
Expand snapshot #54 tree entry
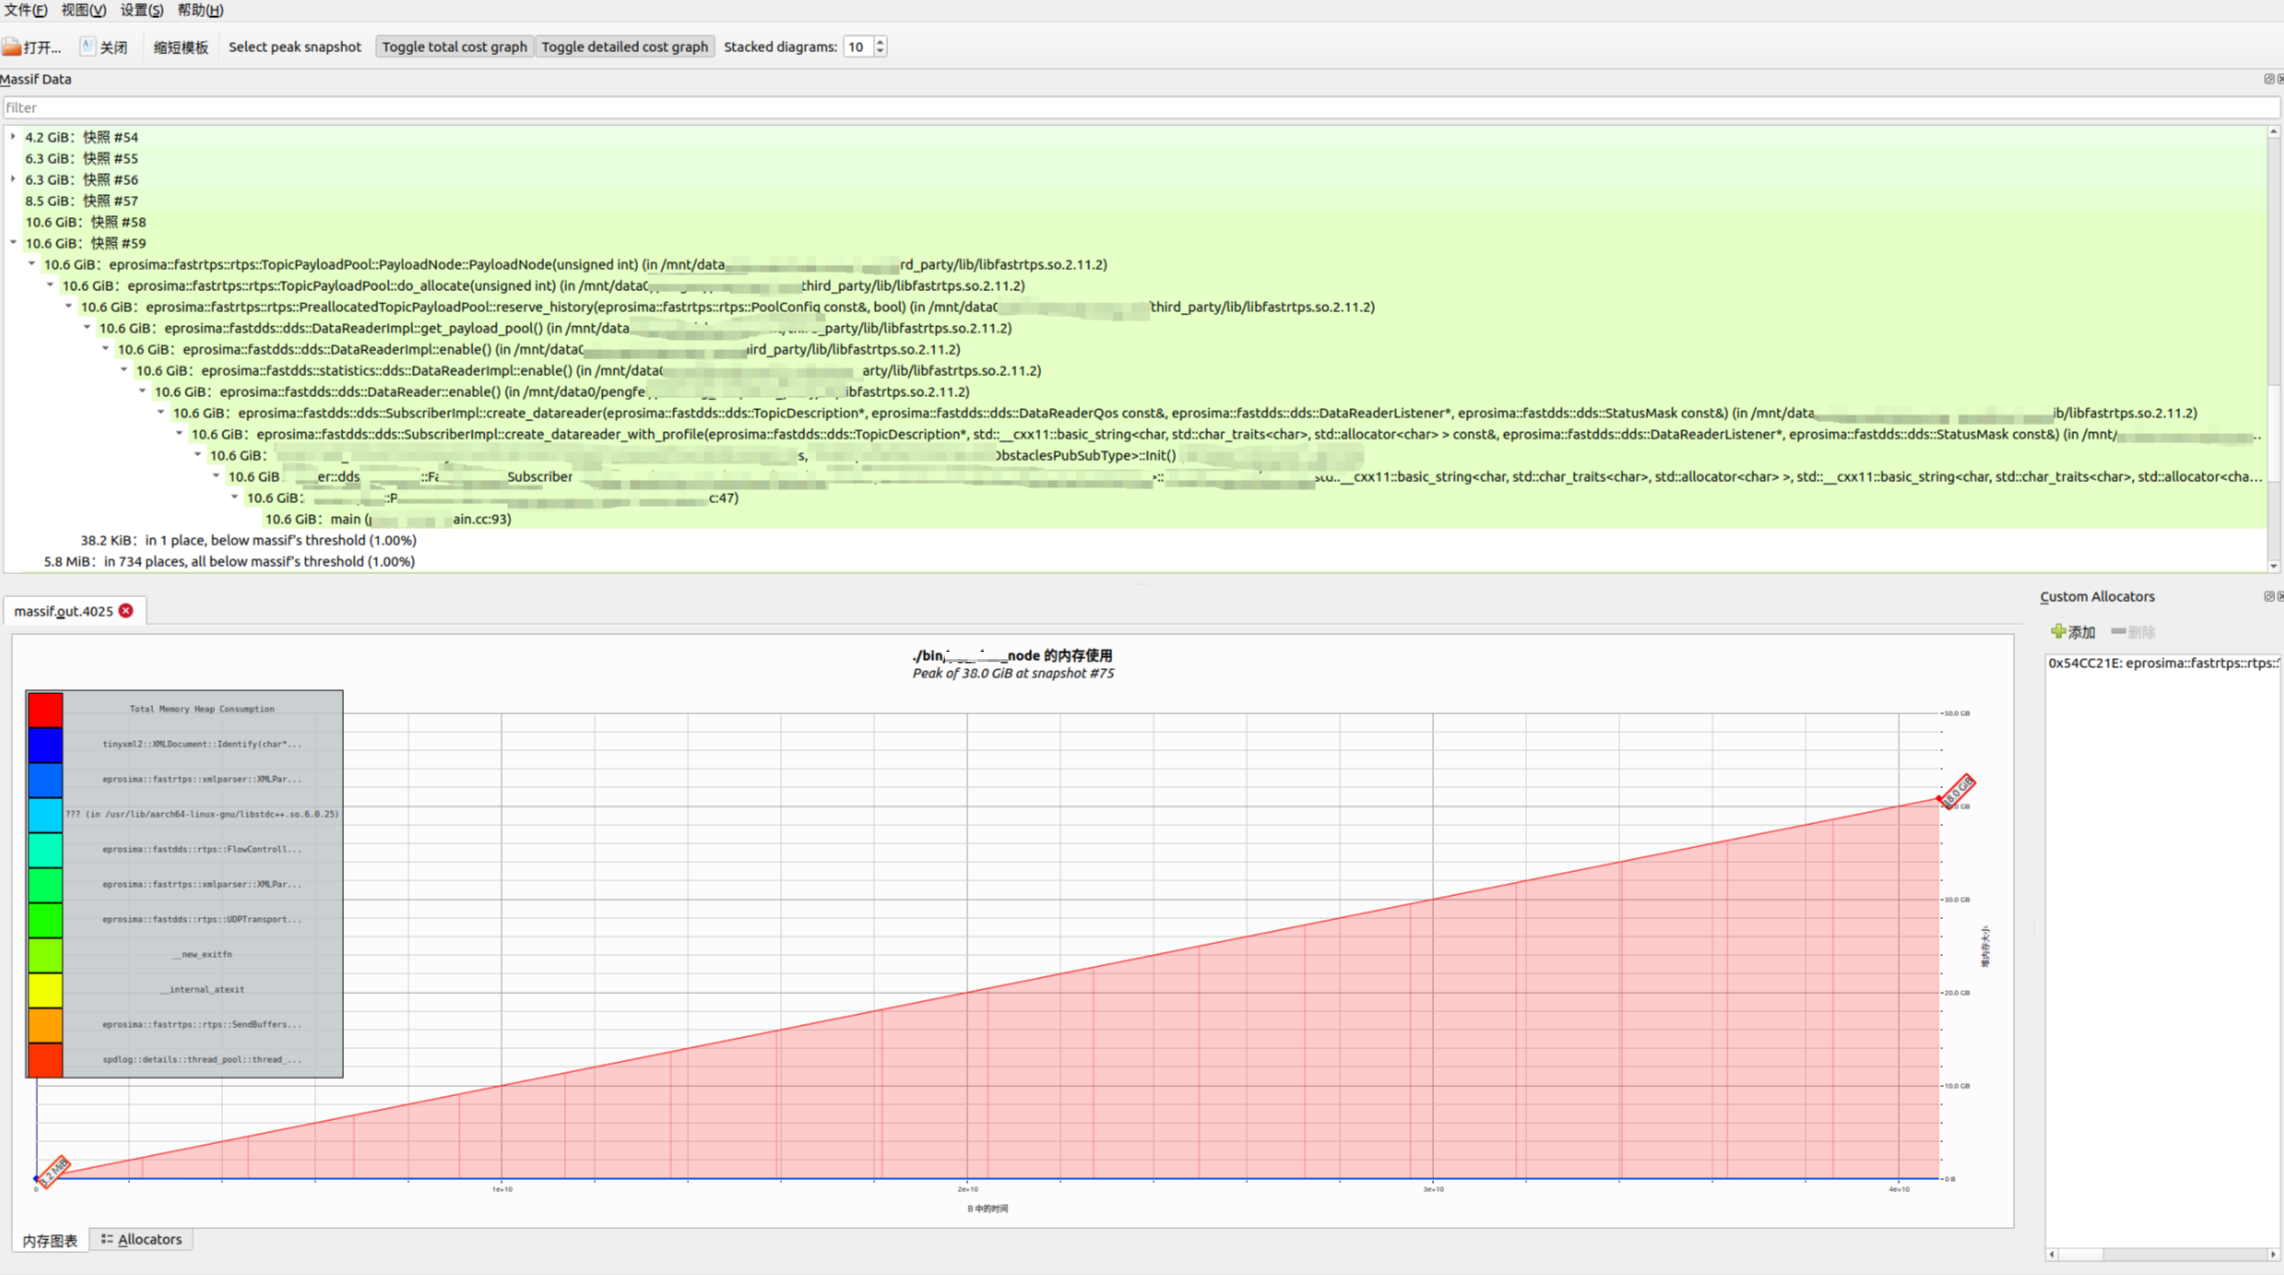tap(13, 137)
